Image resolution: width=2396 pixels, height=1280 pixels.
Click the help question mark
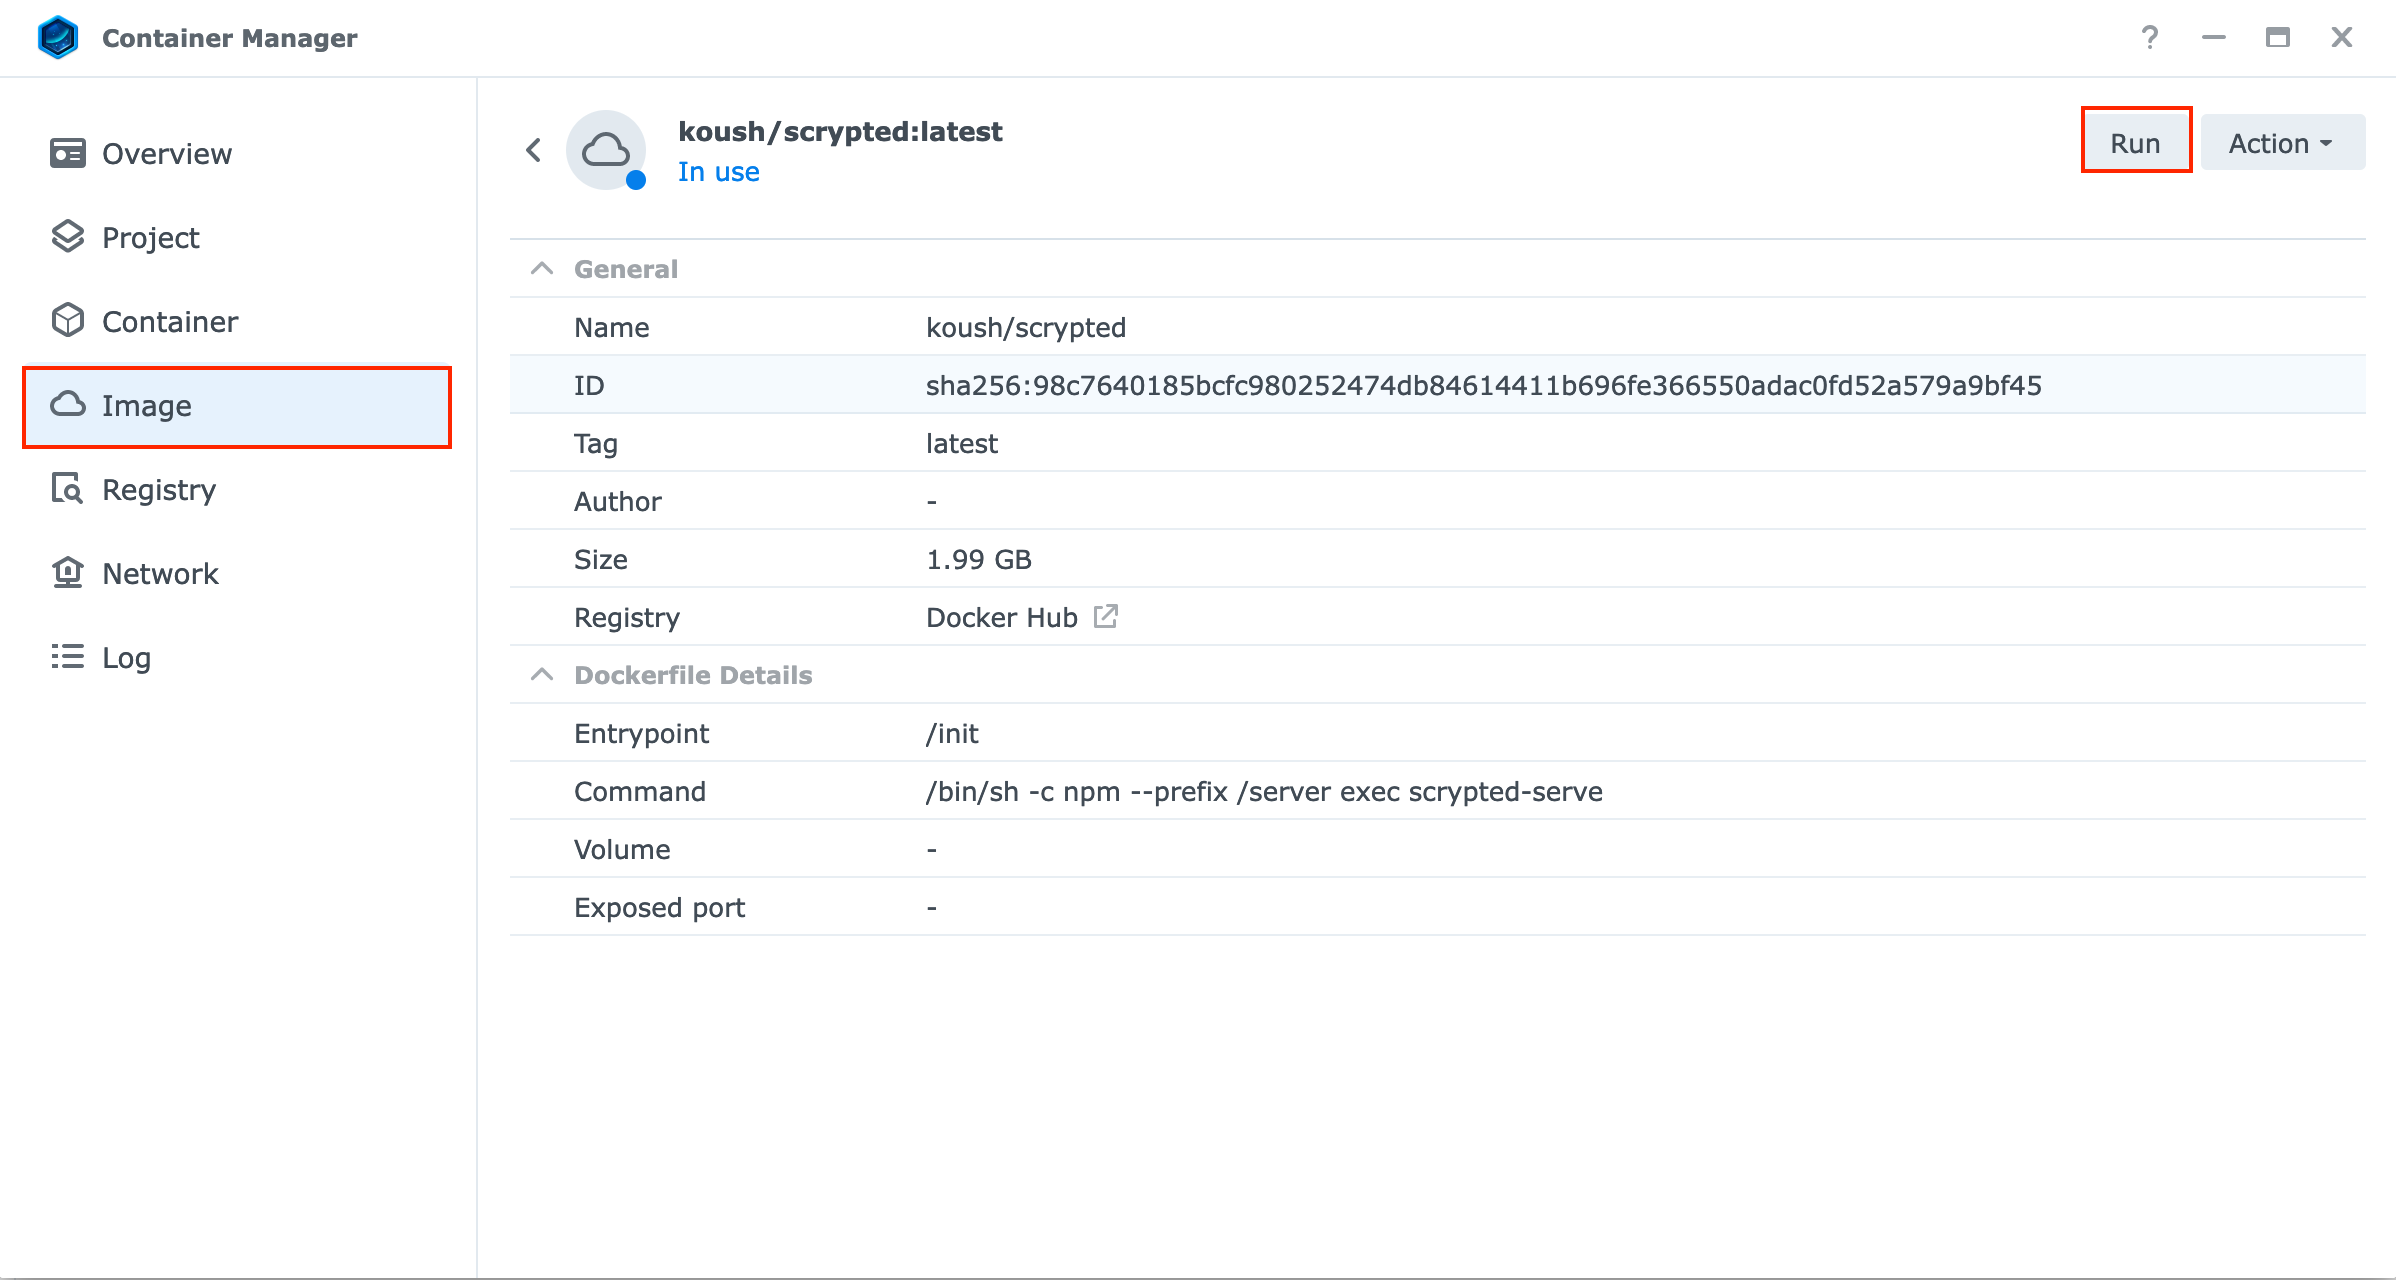(x=2150, y=37)
